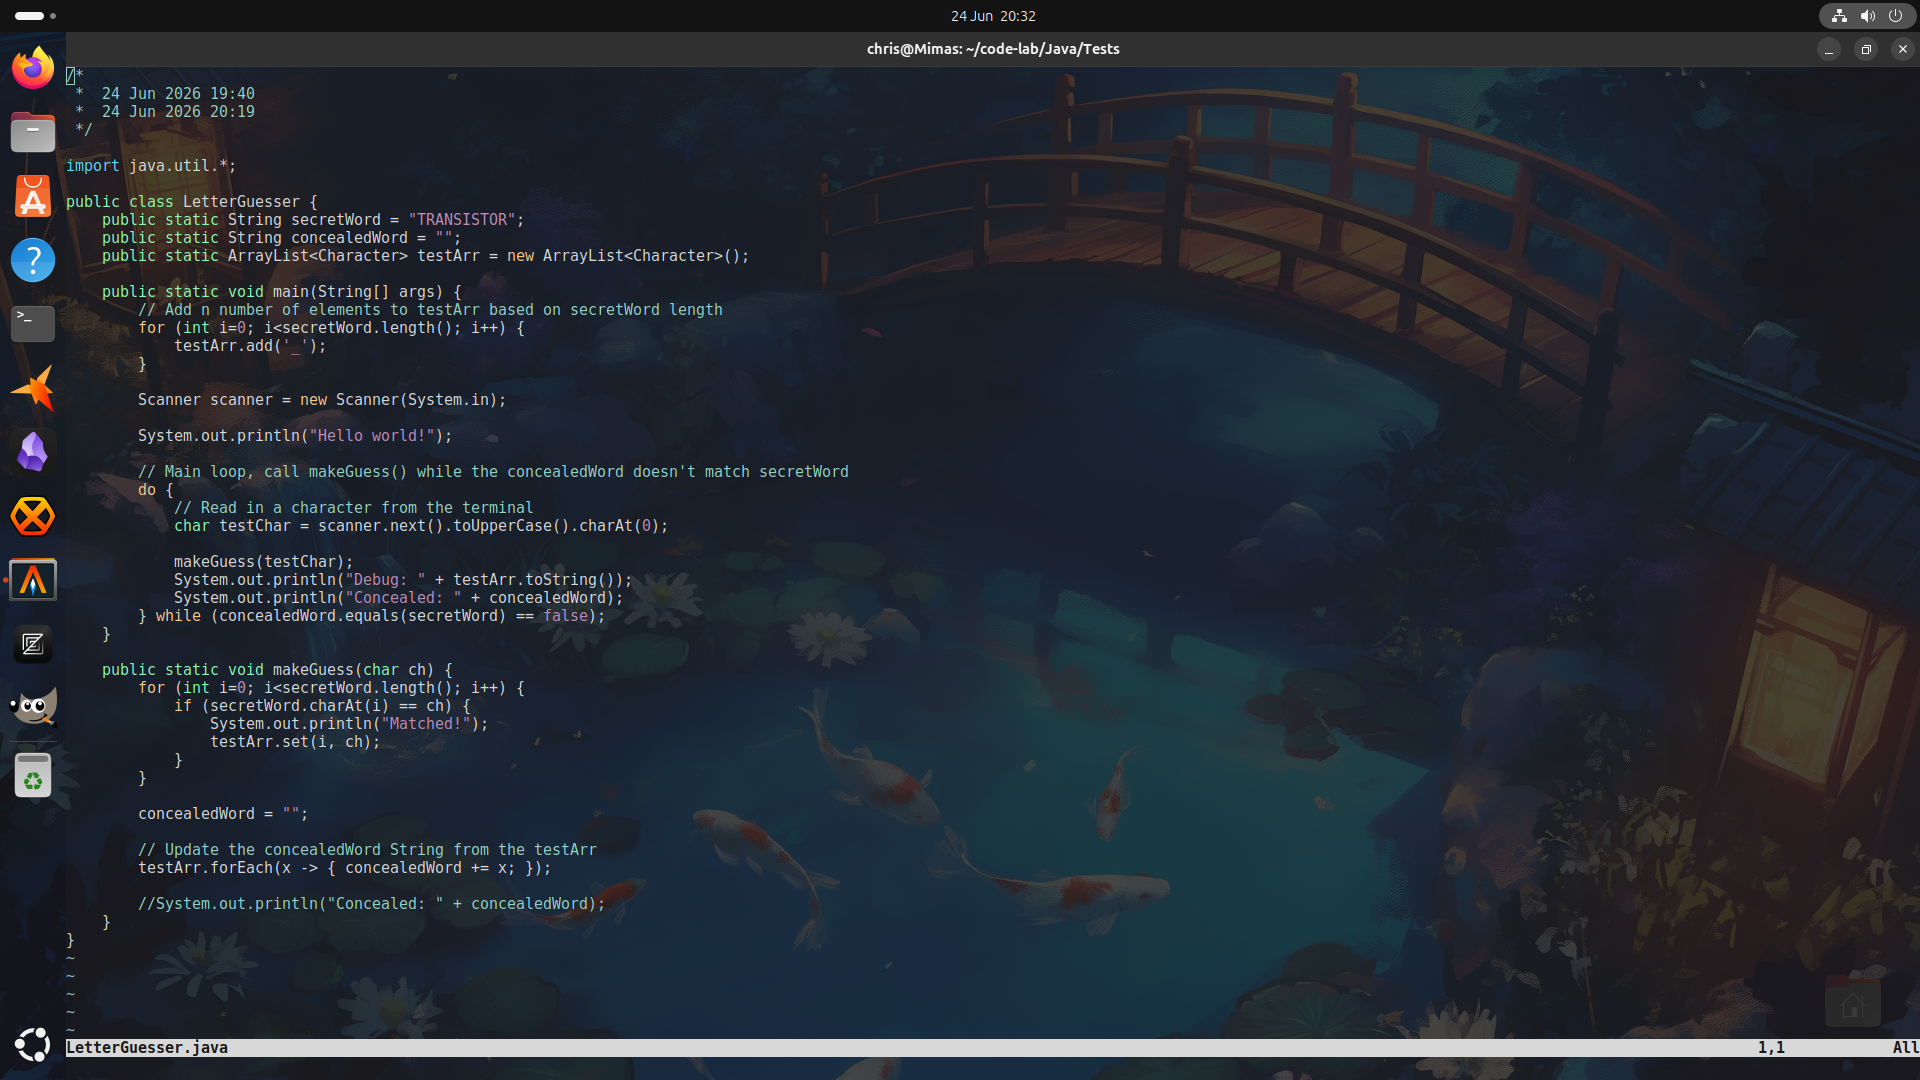Viewport: 1920px width, 1080px height.
Task: Launch the Zed editor dock icon
Action: pyautogui.click(x=33, y=644)
